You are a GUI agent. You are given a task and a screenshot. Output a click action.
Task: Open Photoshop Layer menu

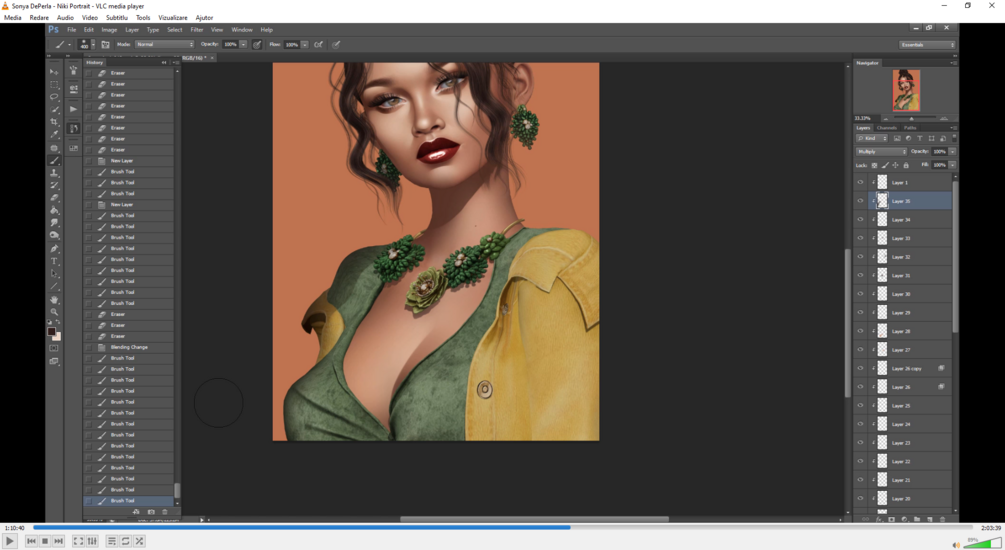(132, 29)
